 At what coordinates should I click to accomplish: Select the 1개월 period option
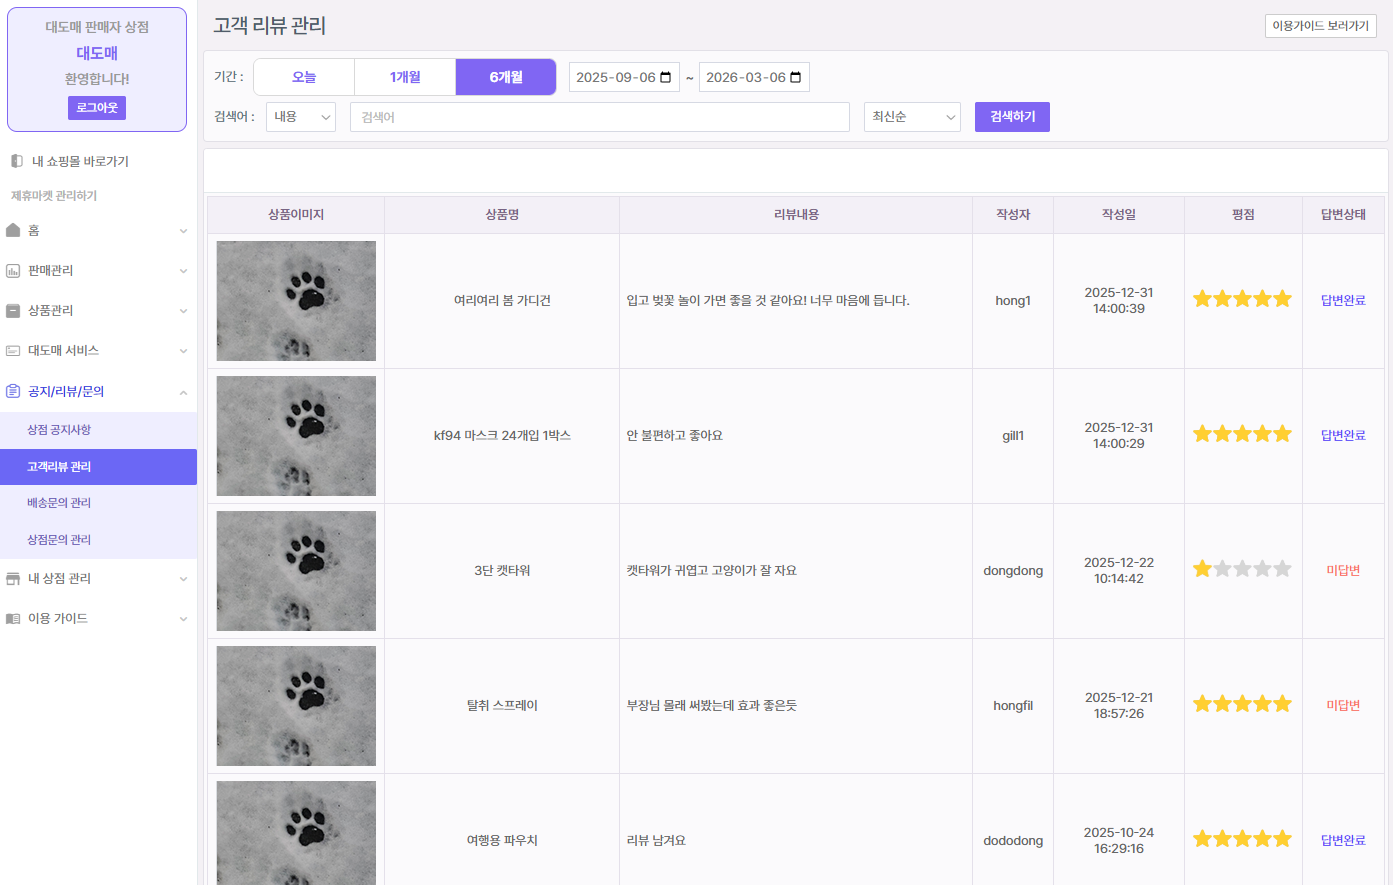click(x=405, y=77)
